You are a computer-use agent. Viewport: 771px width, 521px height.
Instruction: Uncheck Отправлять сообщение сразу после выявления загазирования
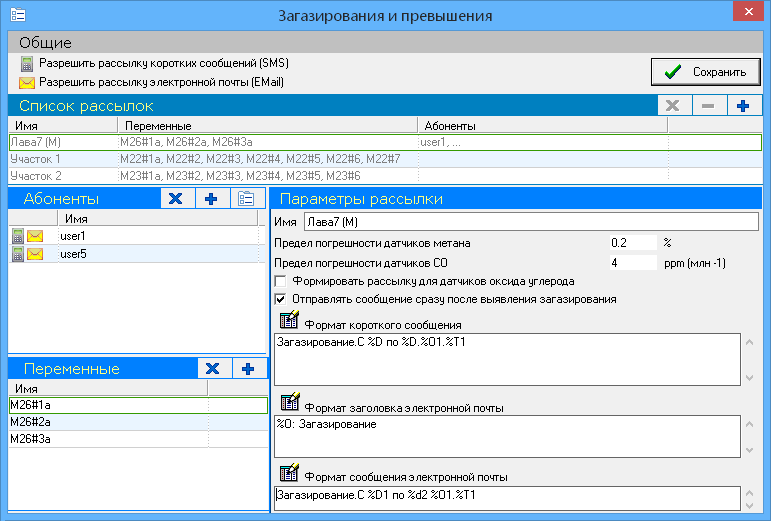tap(280, 299)
